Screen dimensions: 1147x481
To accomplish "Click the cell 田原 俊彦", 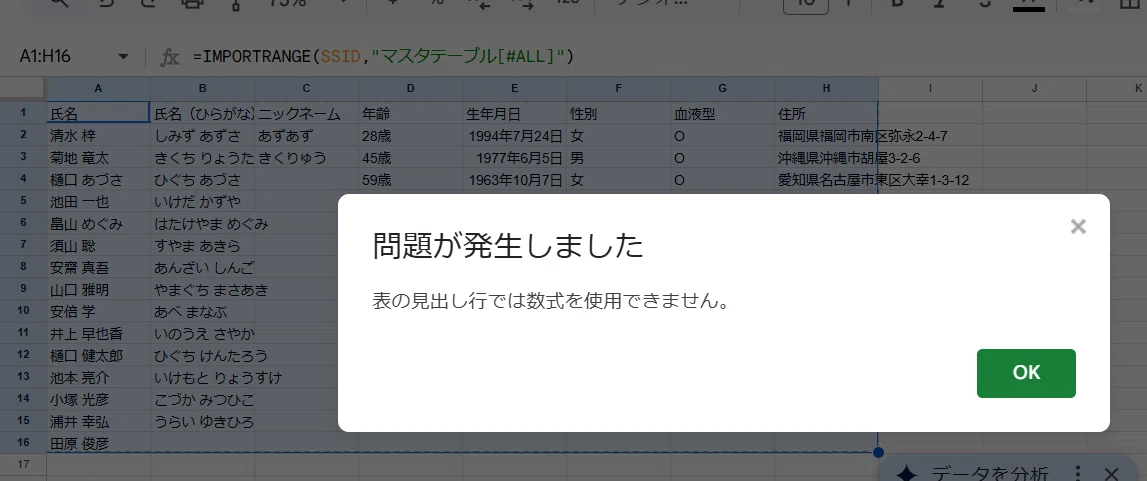I will (x=98, y=443).
